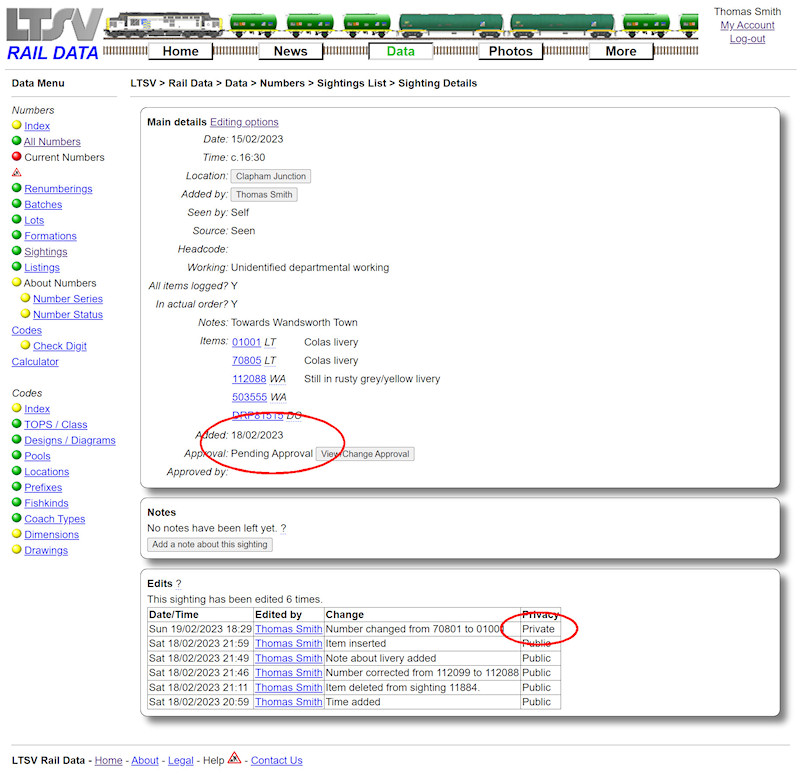
Task: Open the Sightings List breadcrumb link
Action: (x=352, y=83)
